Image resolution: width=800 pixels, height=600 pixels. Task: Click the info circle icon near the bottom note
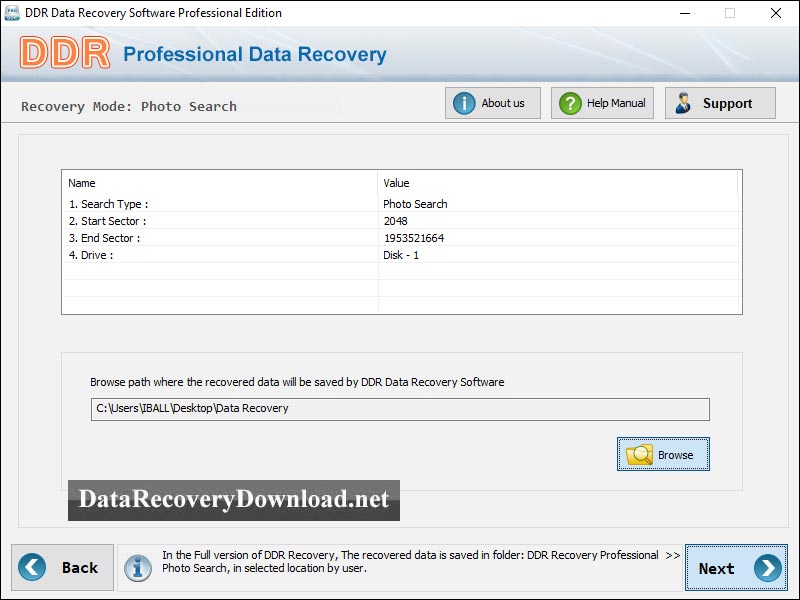point(138,567)
